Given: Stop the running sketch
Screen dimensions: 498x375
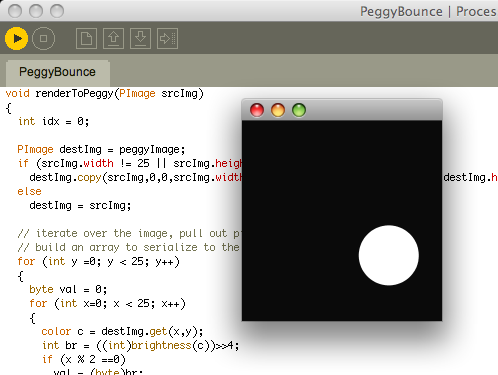Looking at the screenshot, I should pyautogui.click(x=44, y=39).
